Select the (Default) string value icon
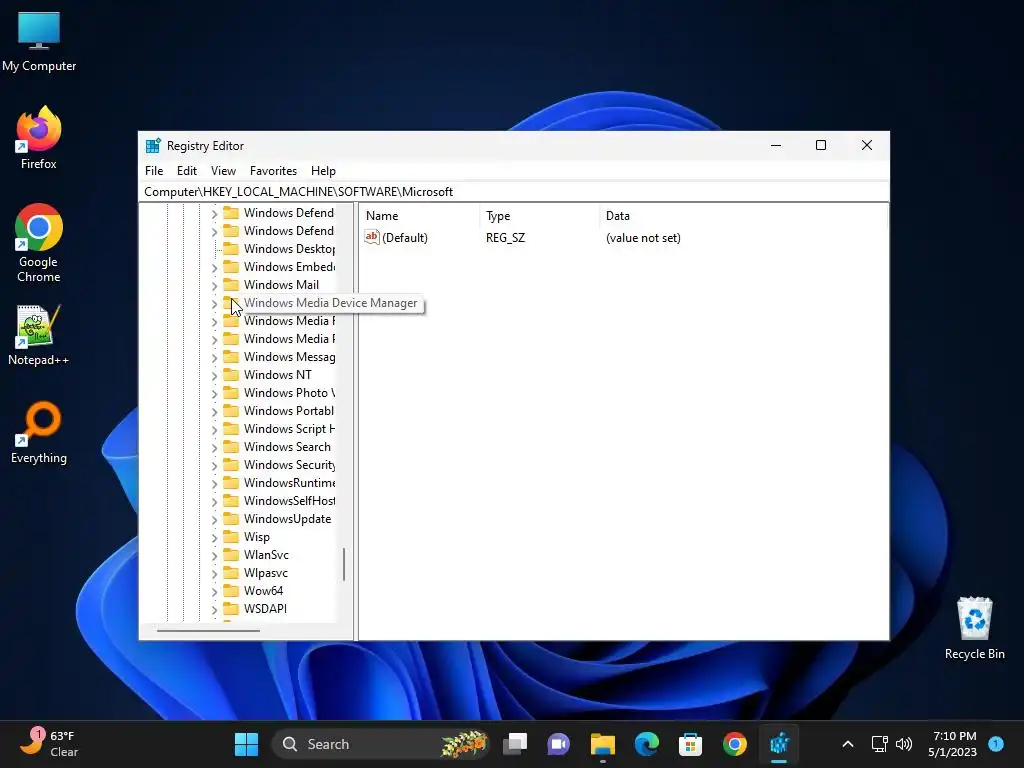The image size is (1024, 768). tap(372, 238)
